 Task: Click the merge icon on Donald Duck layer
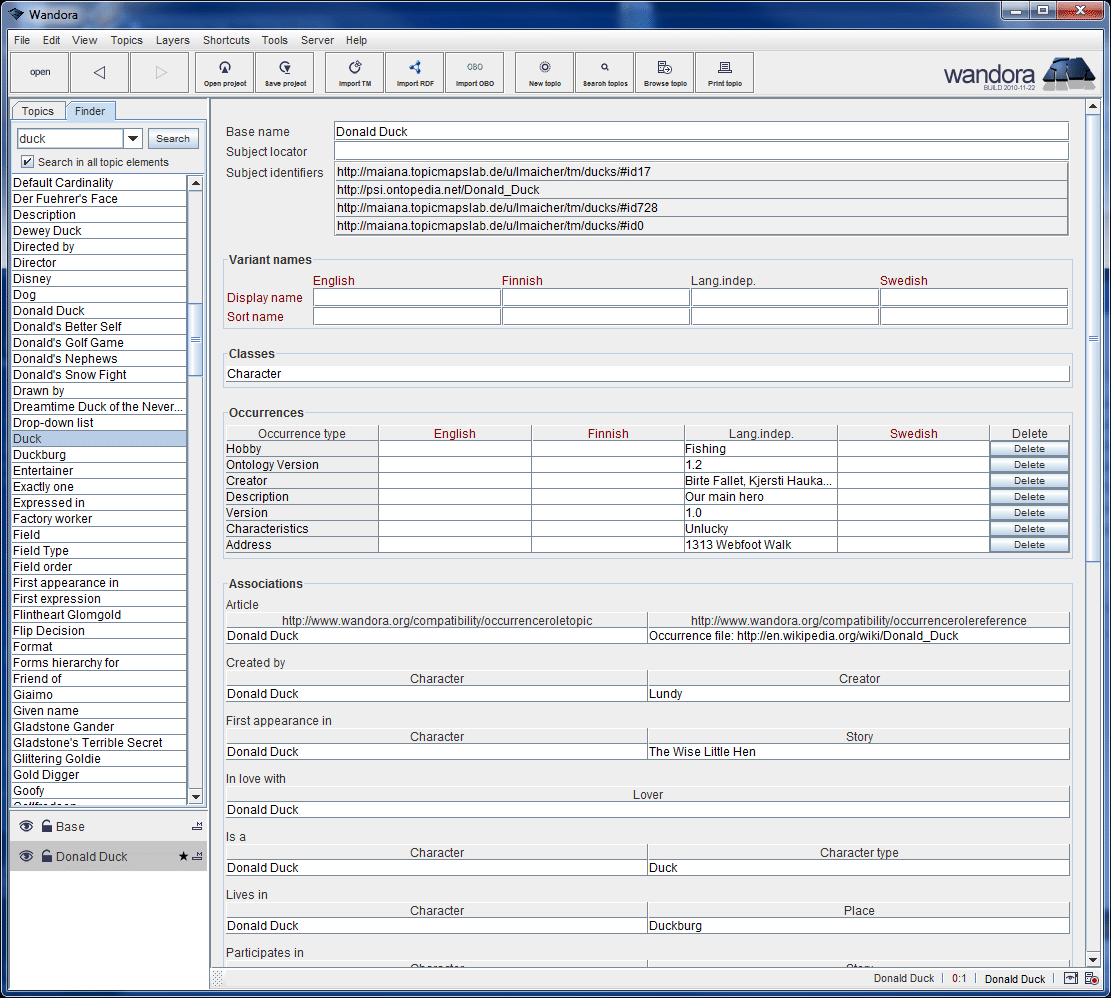[x=197, y=856]
